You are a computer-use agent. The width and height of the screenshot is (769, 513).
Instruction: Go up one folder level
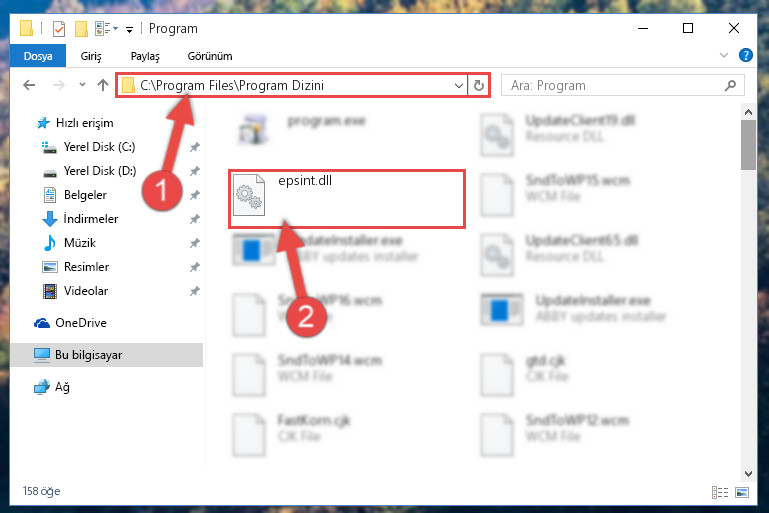(103, 85)
